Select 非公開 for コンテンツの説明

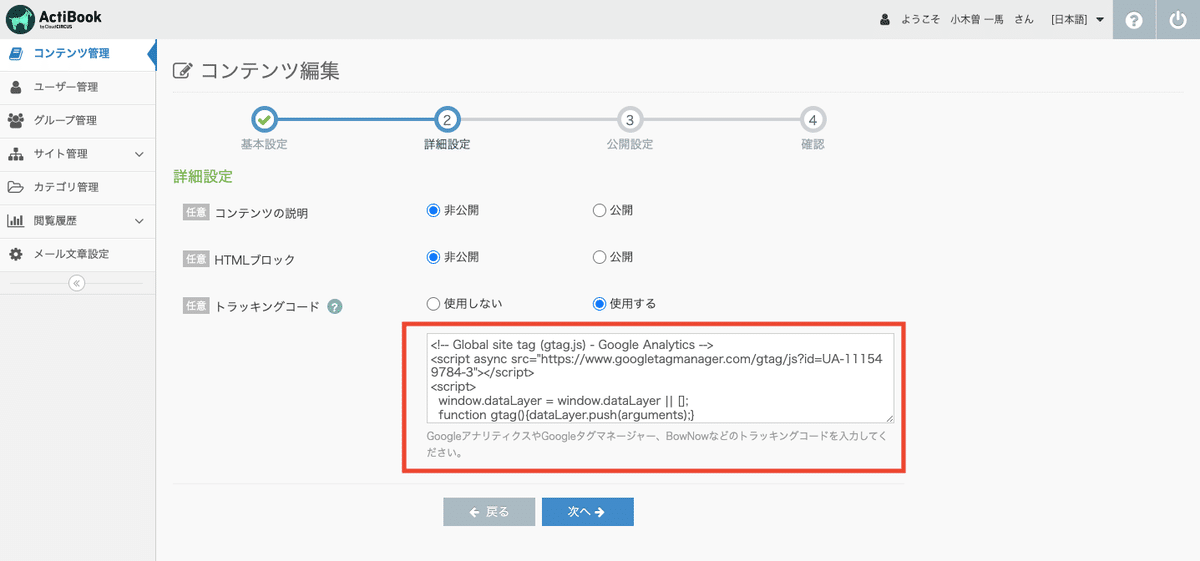(x=433, y=210)
